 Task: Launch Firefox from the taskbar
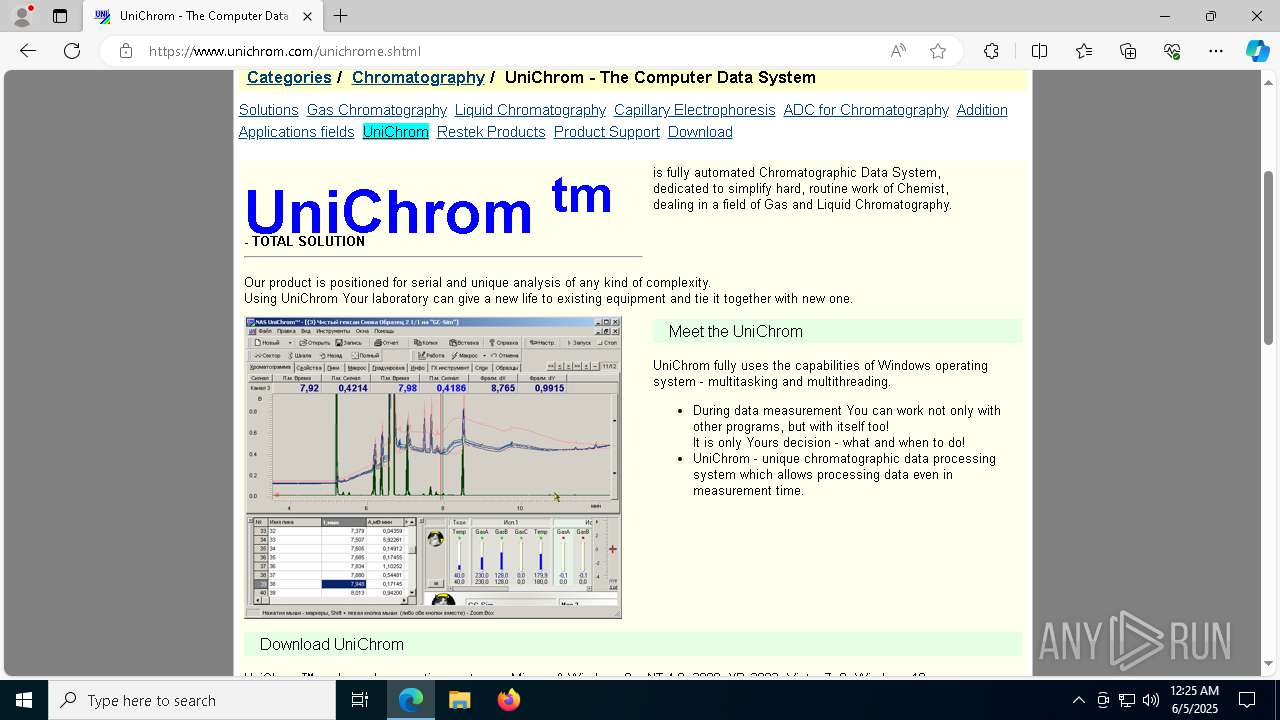tap(508, 700)
